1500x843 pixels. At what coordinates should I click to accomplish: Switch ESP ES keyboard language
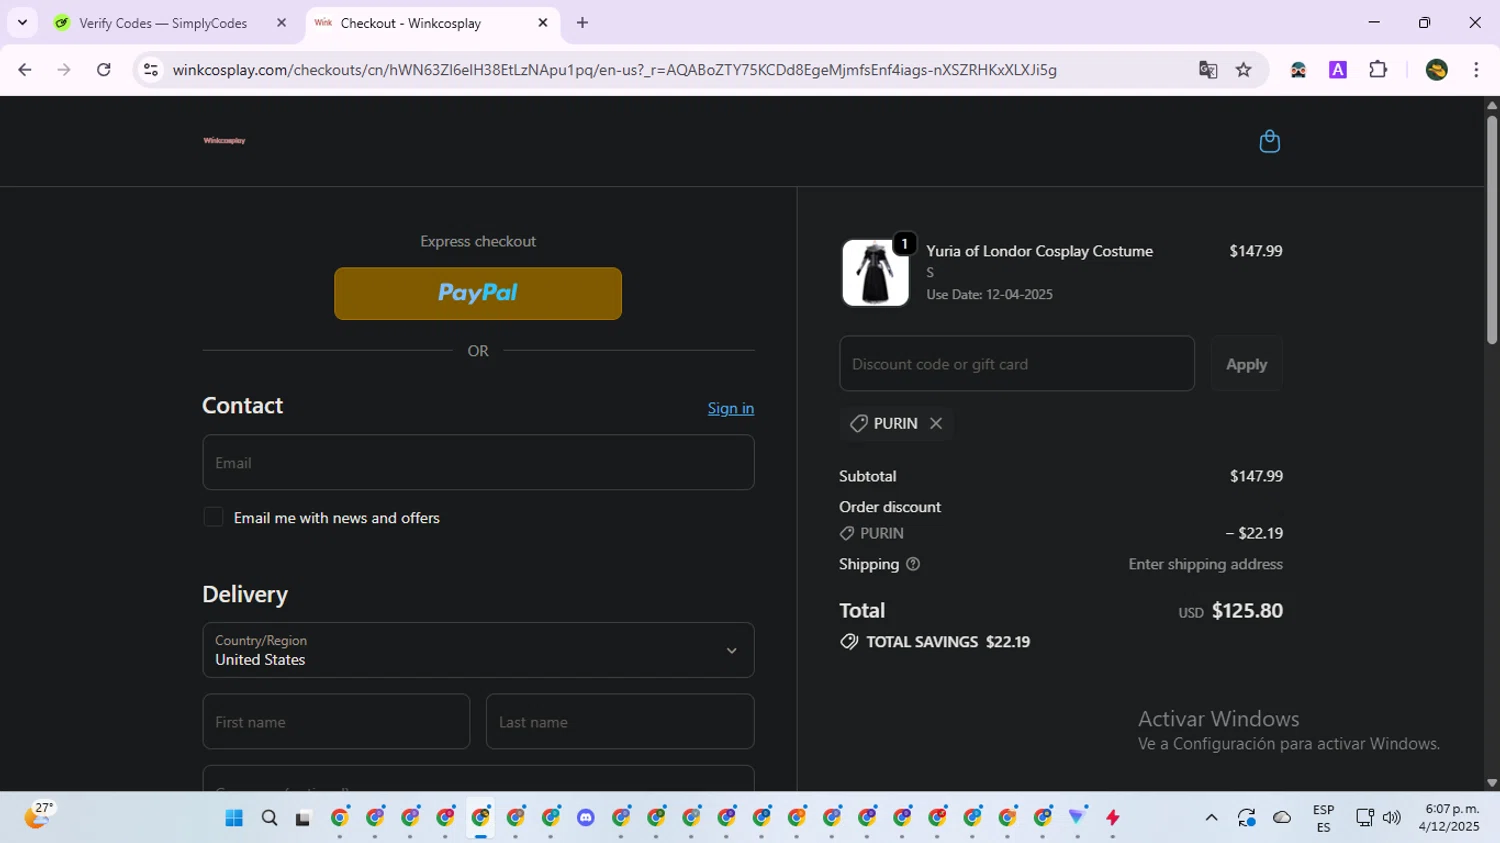point(1323,818)
